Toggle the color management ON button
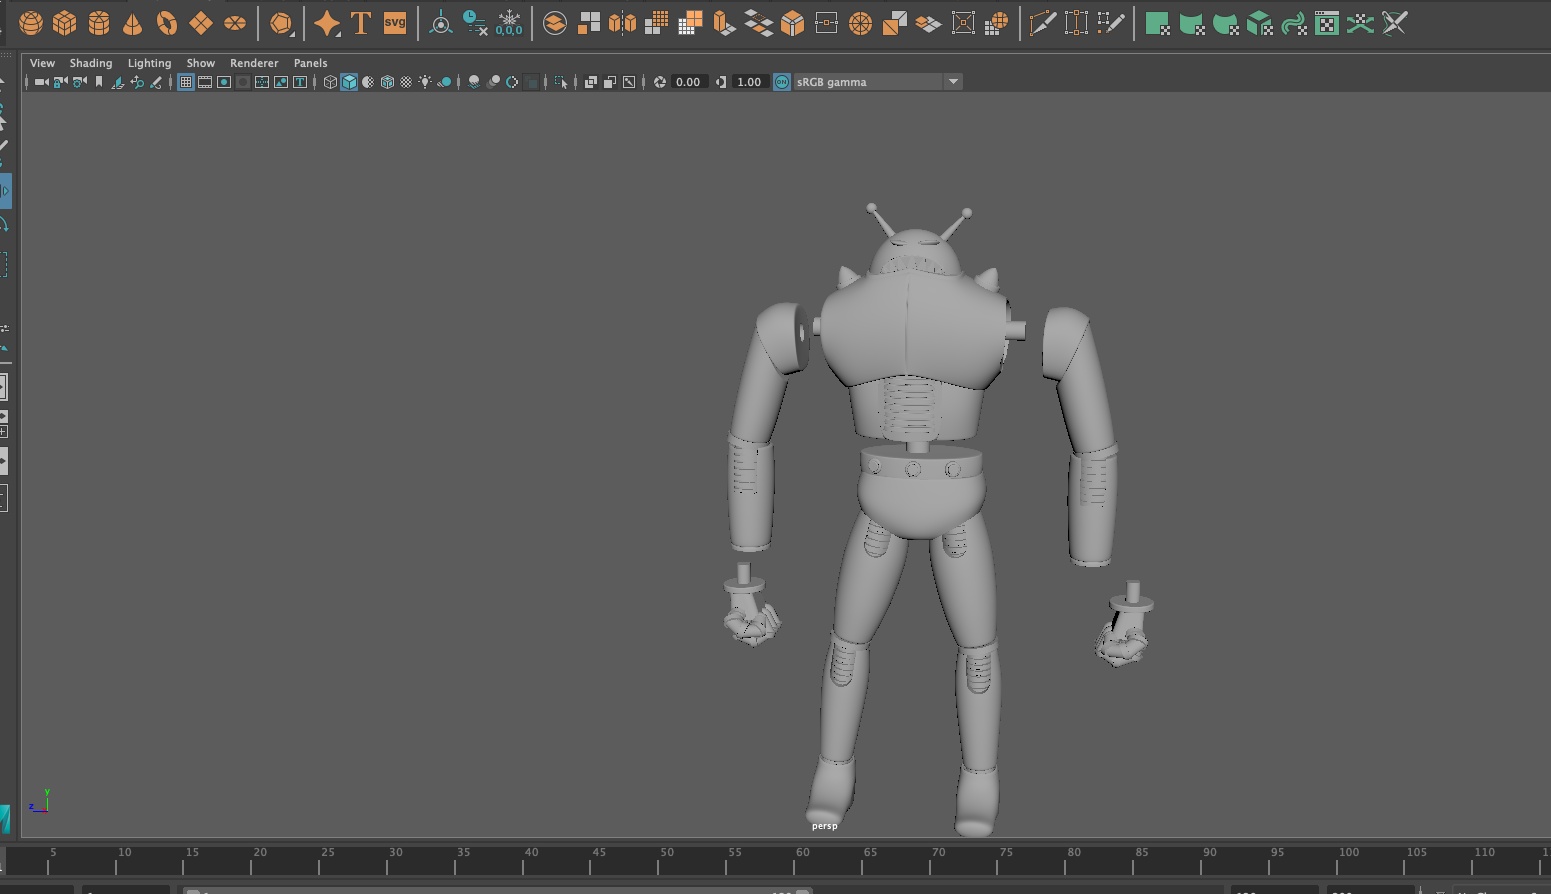This screenshot has height=894, width=1551. coord(782,82)
